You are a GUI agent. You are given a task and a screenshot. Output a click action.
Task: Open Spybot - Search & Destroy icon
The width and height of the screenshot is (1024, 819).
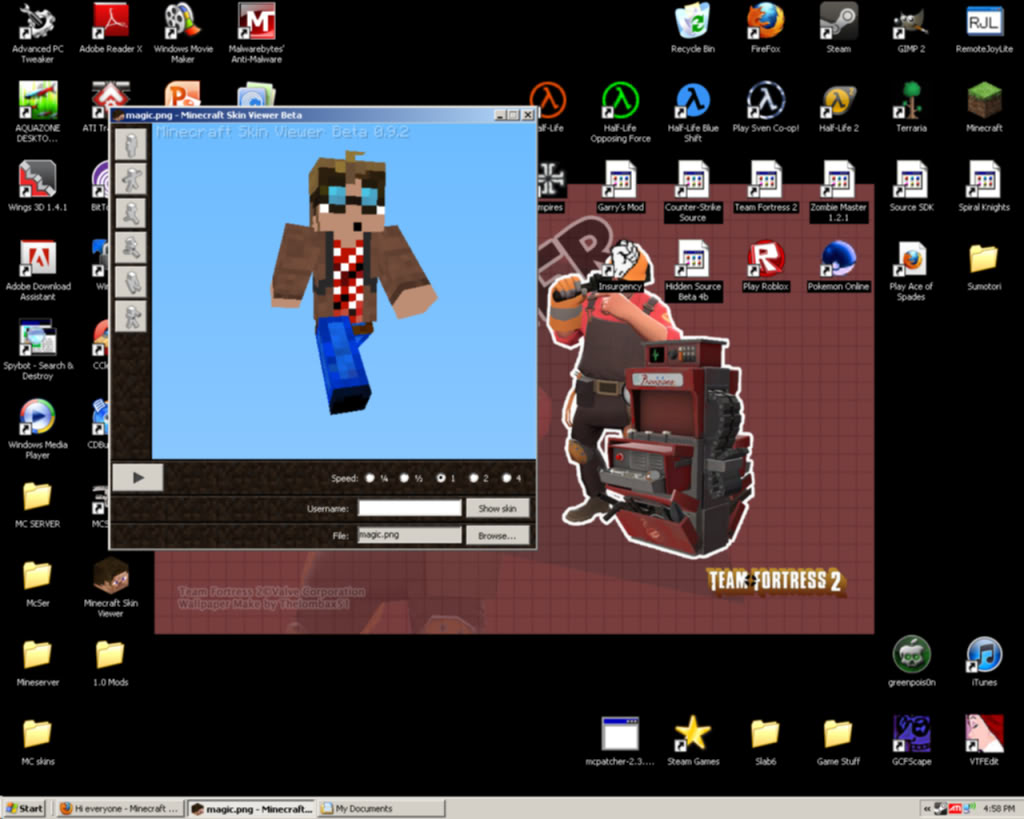pos(37,349)
